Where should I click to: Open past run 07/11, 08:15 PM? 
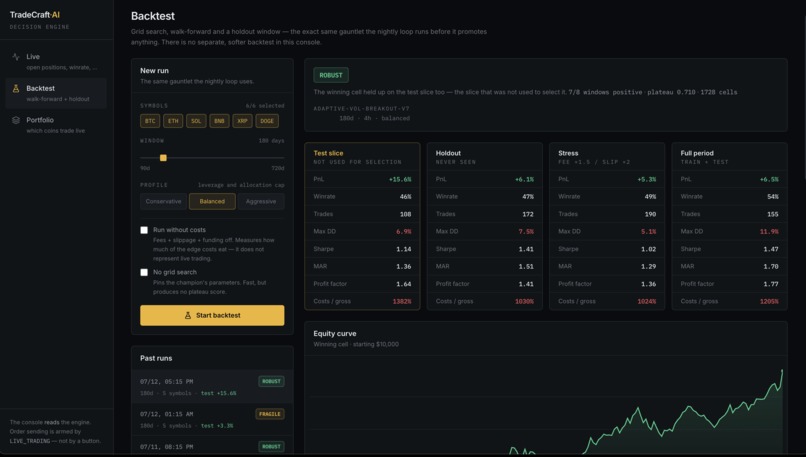pyautogui.click(x=212, y=446)
